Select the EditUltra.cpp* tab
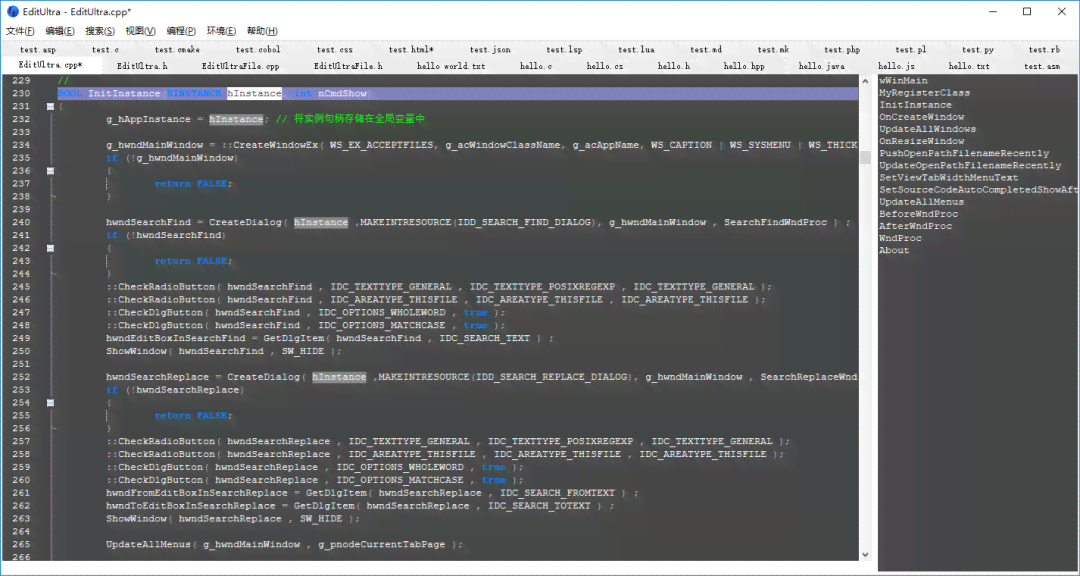Image resolution: width=1080 pixels, height=576 pixels. [50, 65]
